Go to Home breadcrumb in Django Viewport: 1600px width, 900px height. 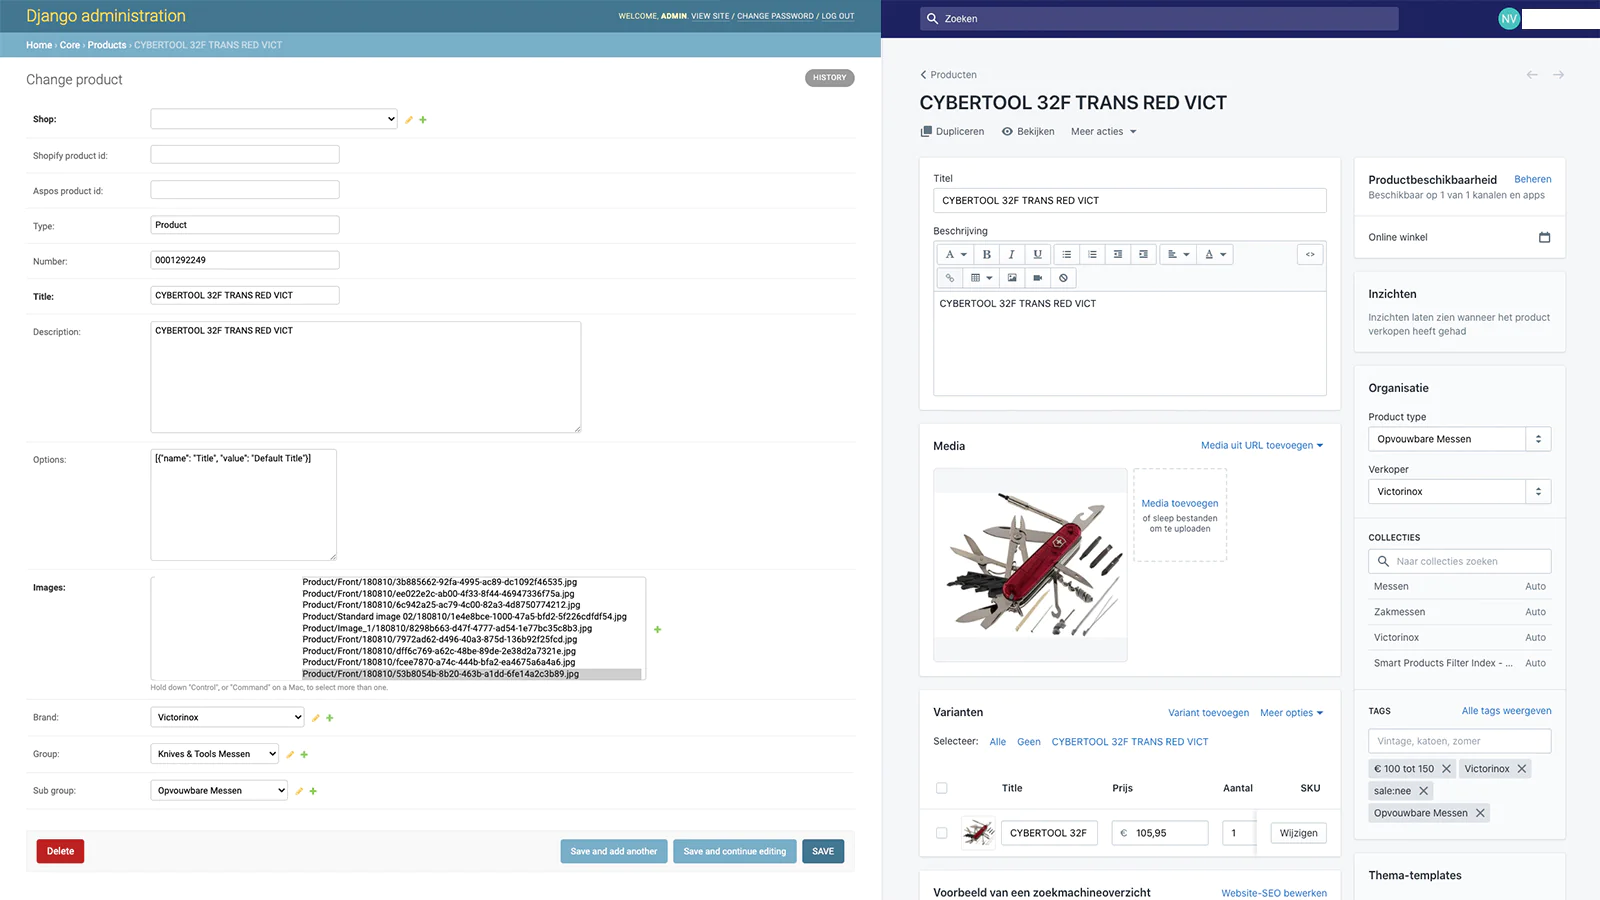coord(39,45)
